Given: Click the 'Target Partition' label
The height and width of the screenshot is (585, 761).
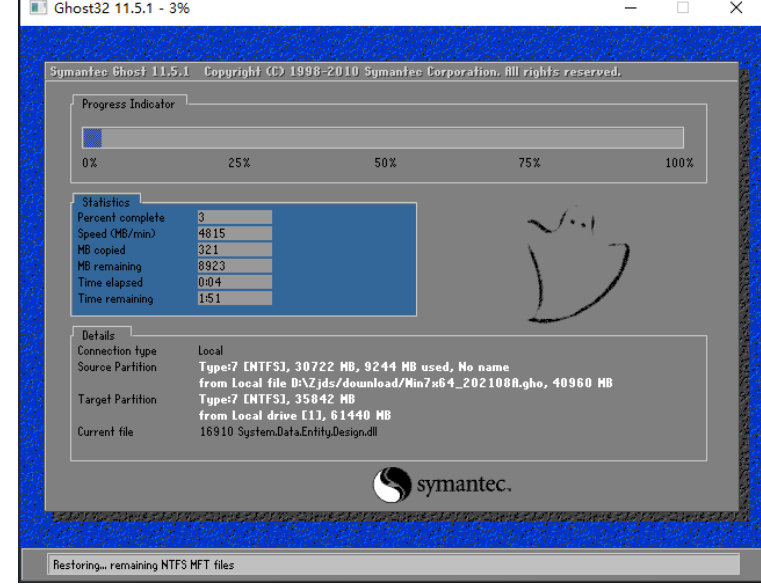Looking at the screenshot, I should tap(117, 399).
